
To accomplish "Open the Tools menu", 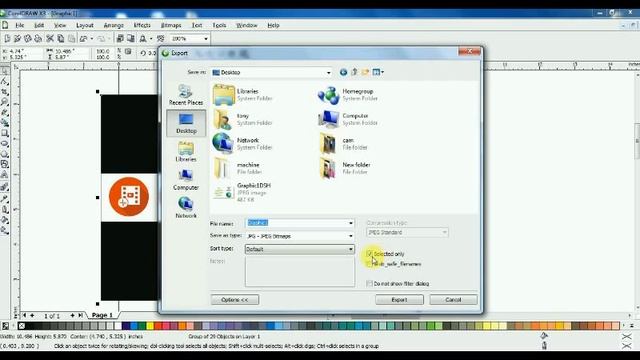I will click(219, 25).
